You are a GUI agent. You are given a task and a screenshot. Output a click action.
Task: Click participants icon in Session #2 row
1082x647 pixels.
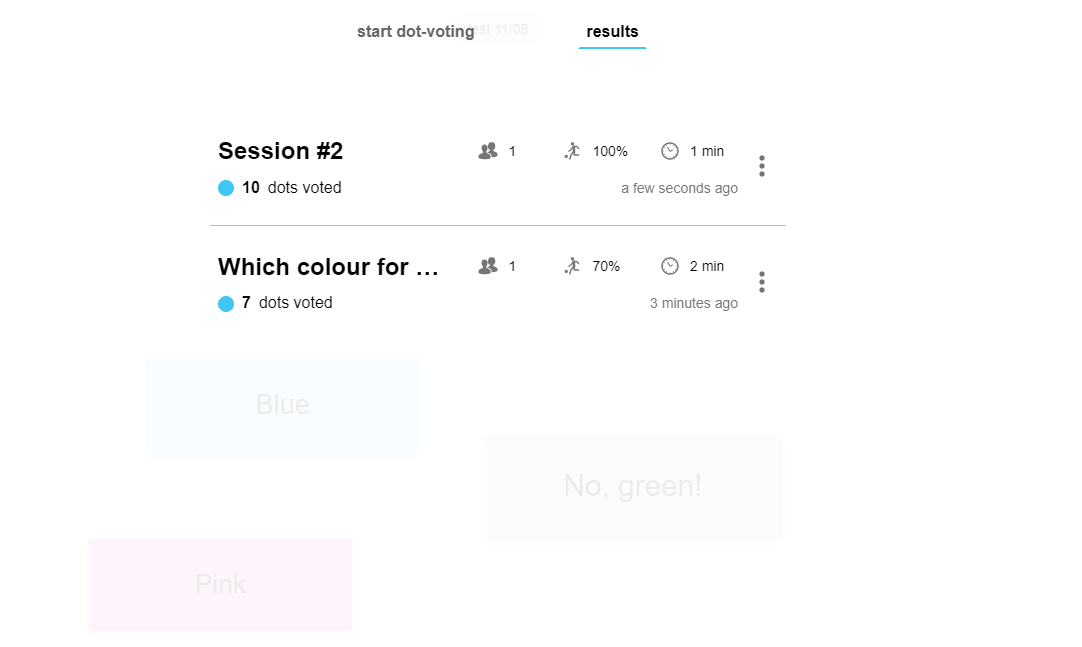point(488,151)
